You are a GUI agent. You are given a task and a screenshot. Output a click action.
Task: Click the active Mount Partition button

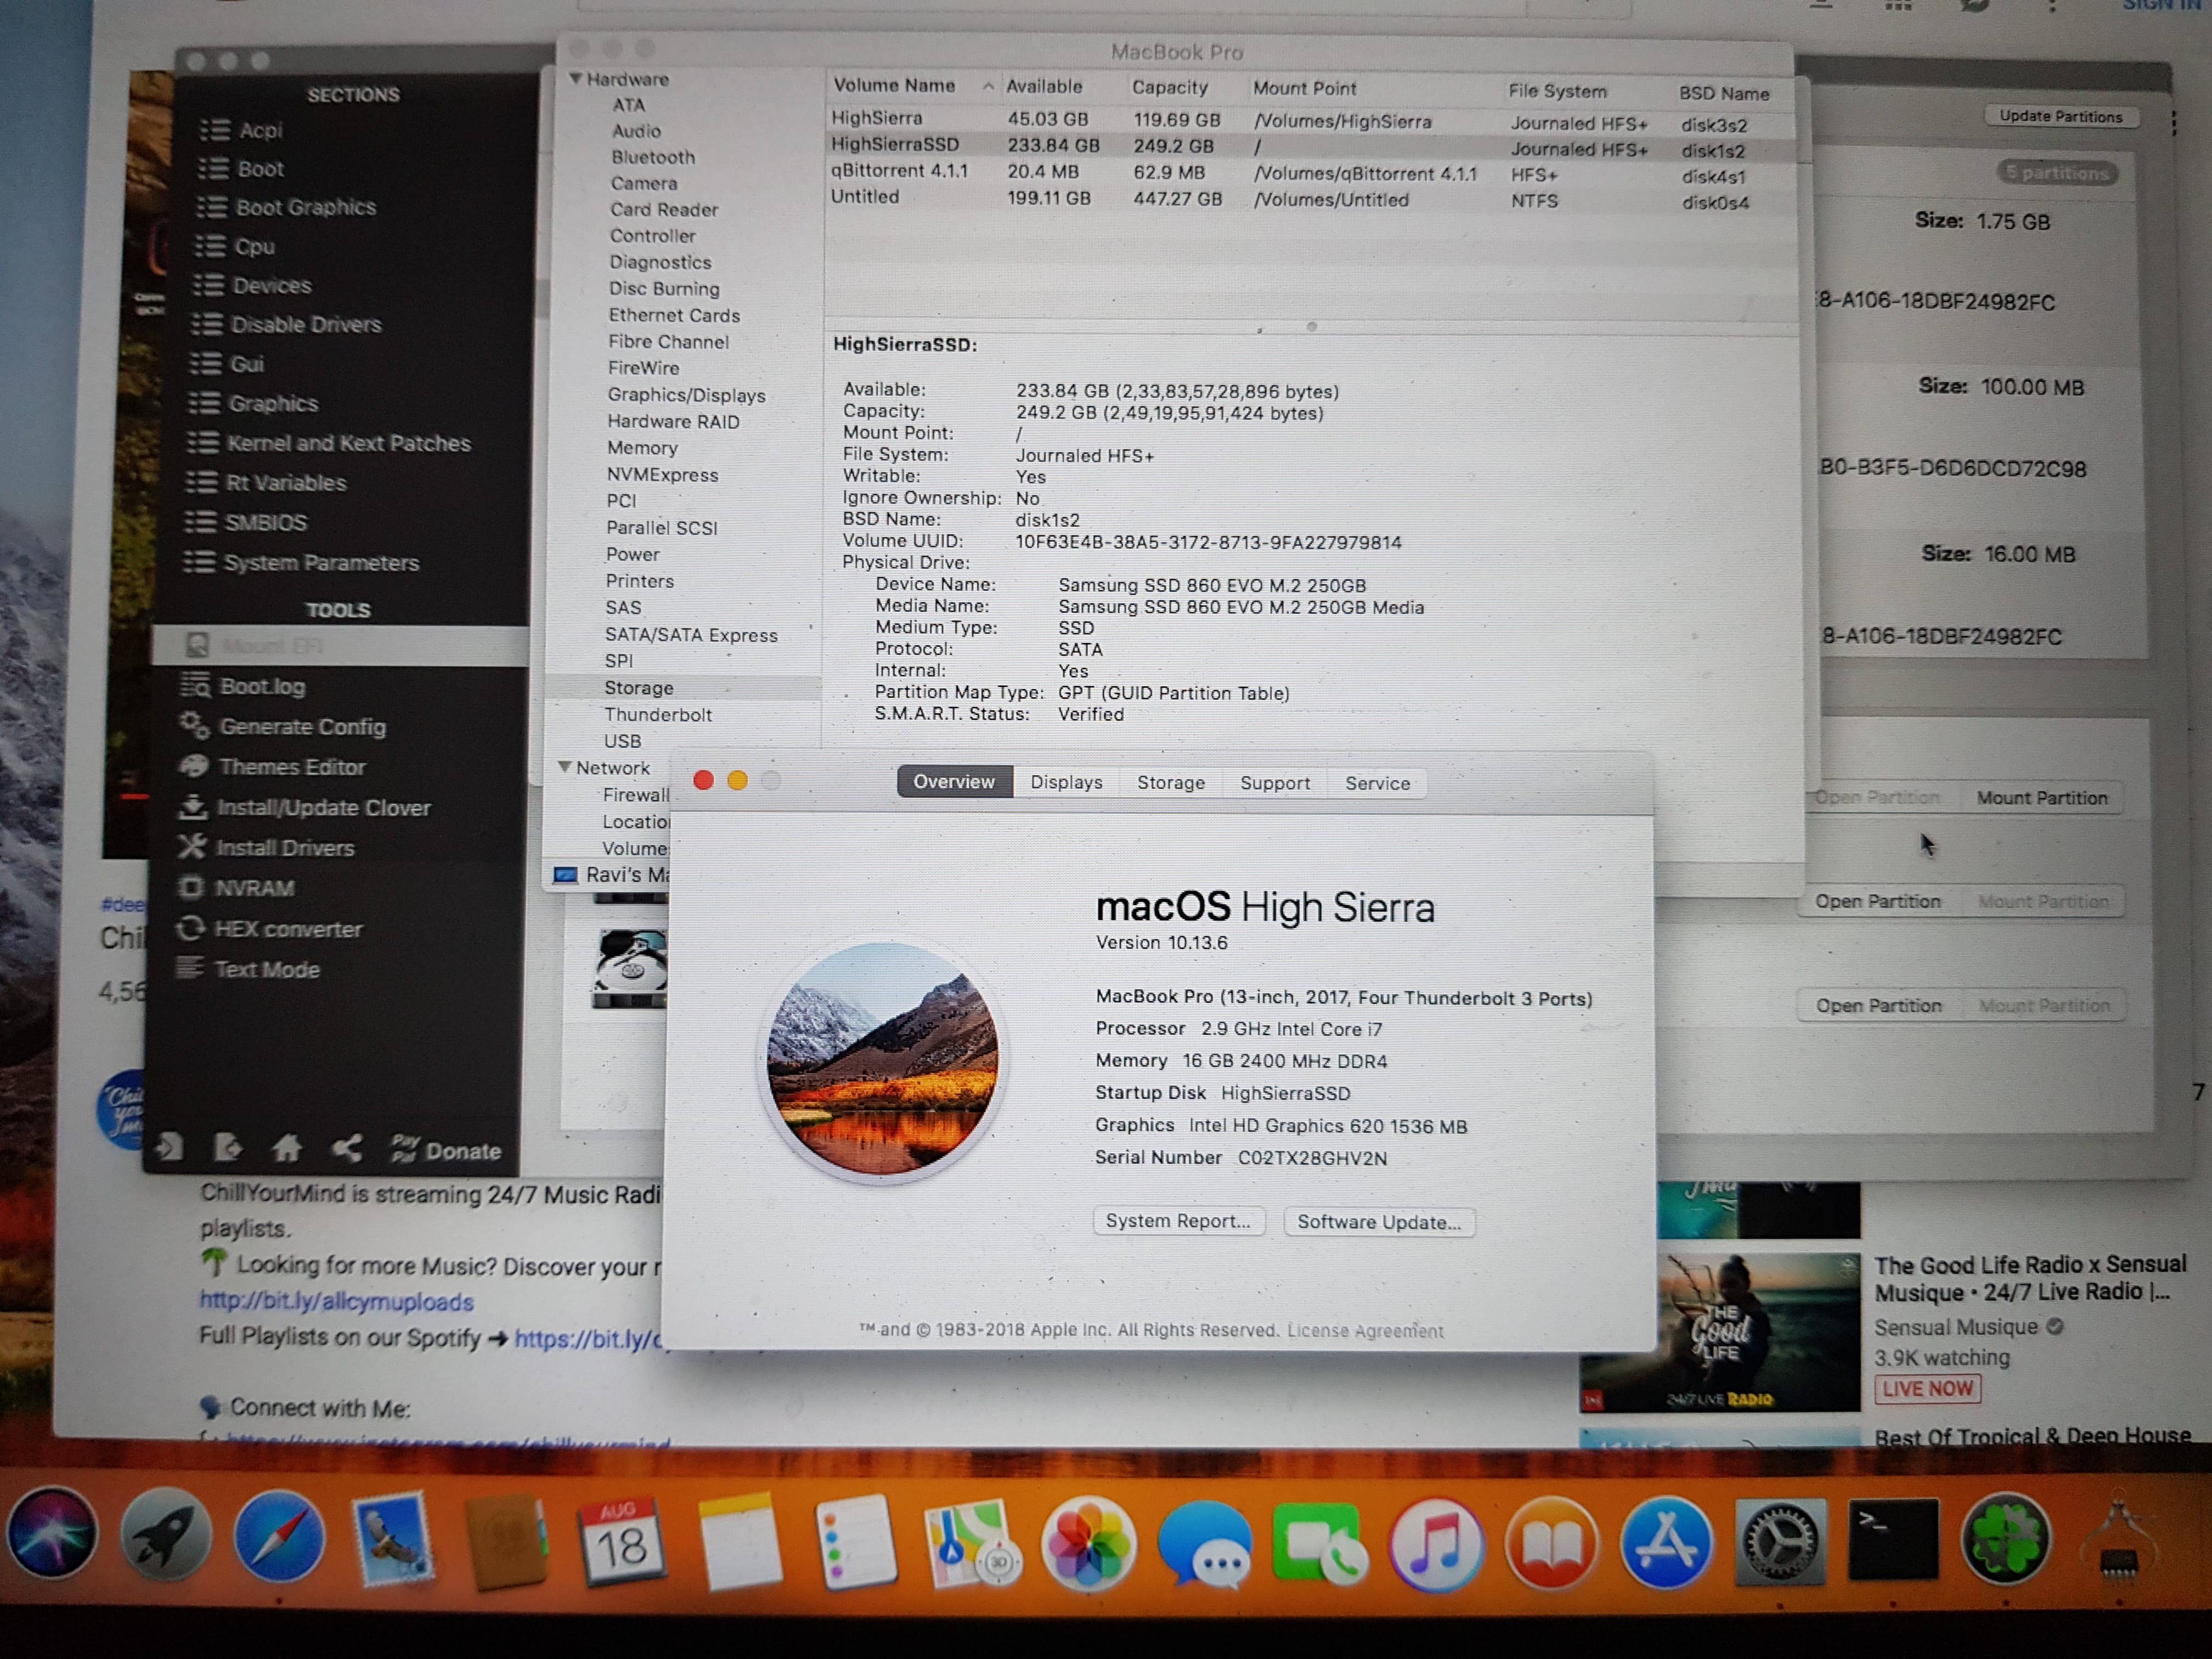tap(2042, 798)
